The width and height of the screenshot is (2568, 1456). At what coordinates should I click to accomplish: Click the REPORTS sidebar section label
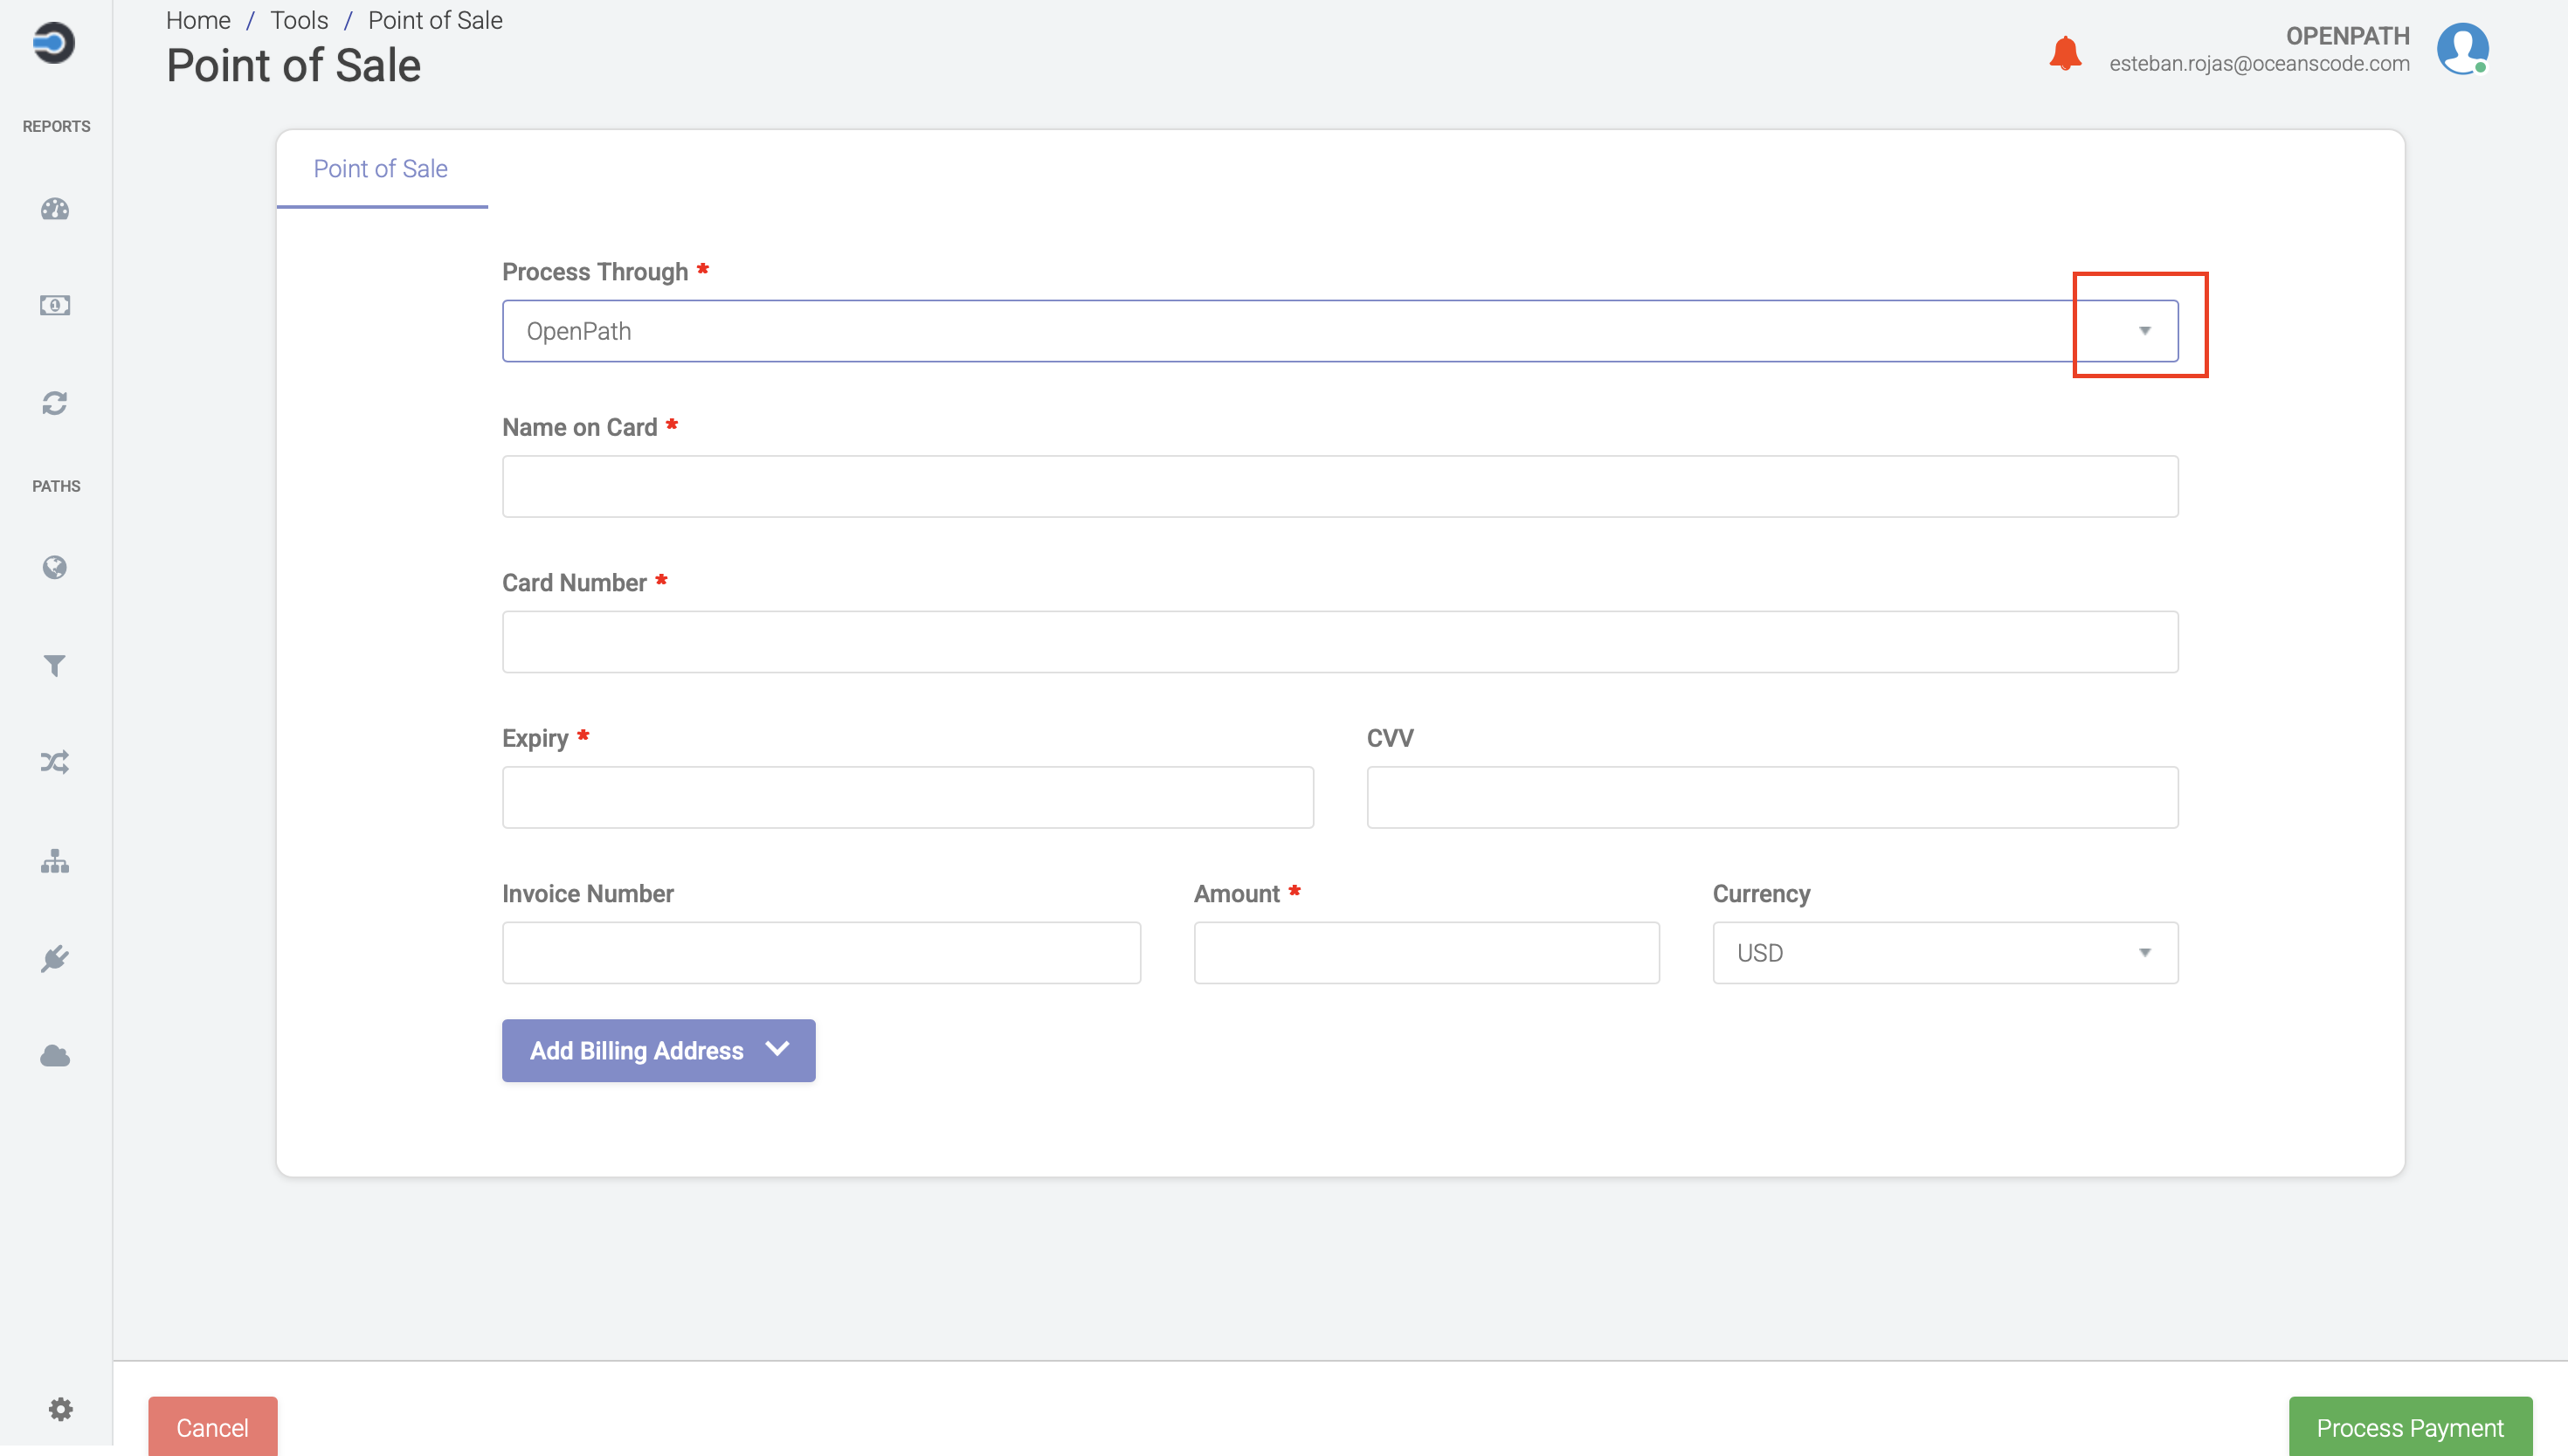point(56,126)
